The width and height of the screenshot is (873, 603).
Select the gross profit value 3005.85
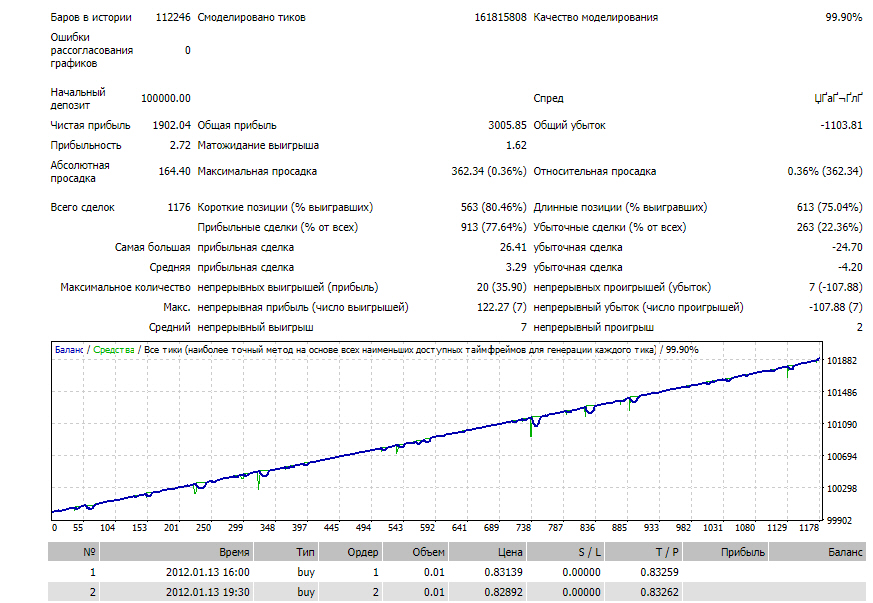click(507, 125)
